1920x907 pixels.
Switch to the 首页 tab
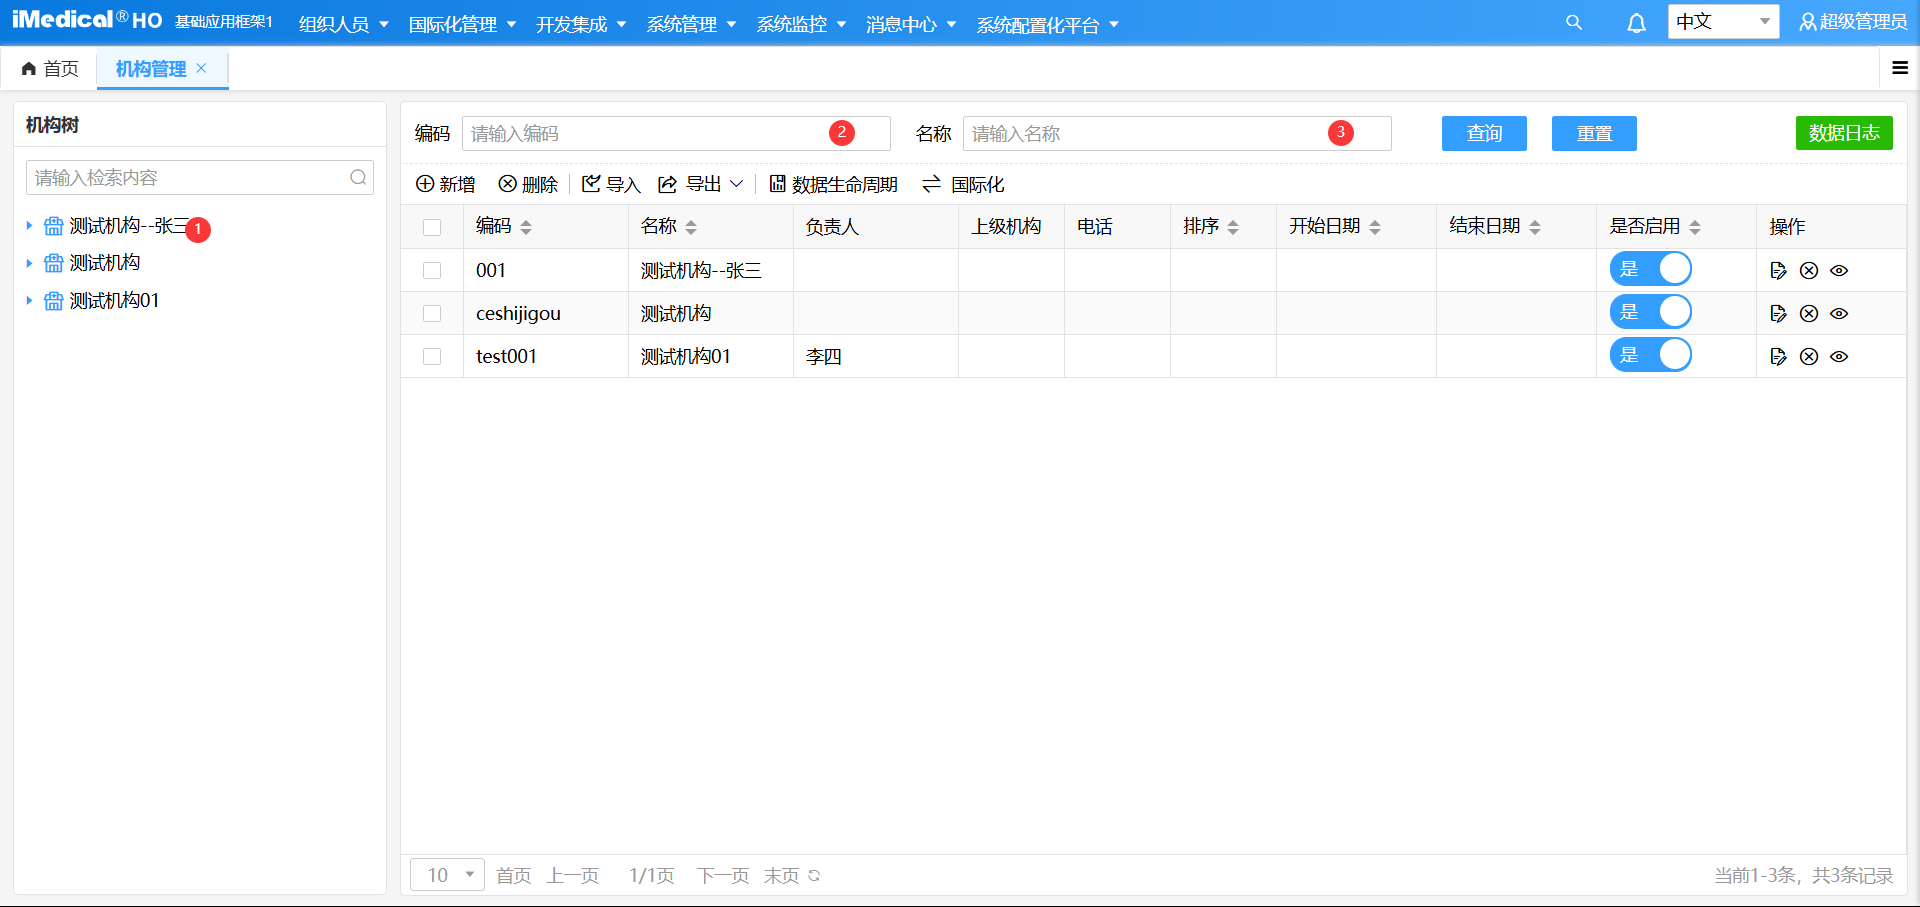50,68
